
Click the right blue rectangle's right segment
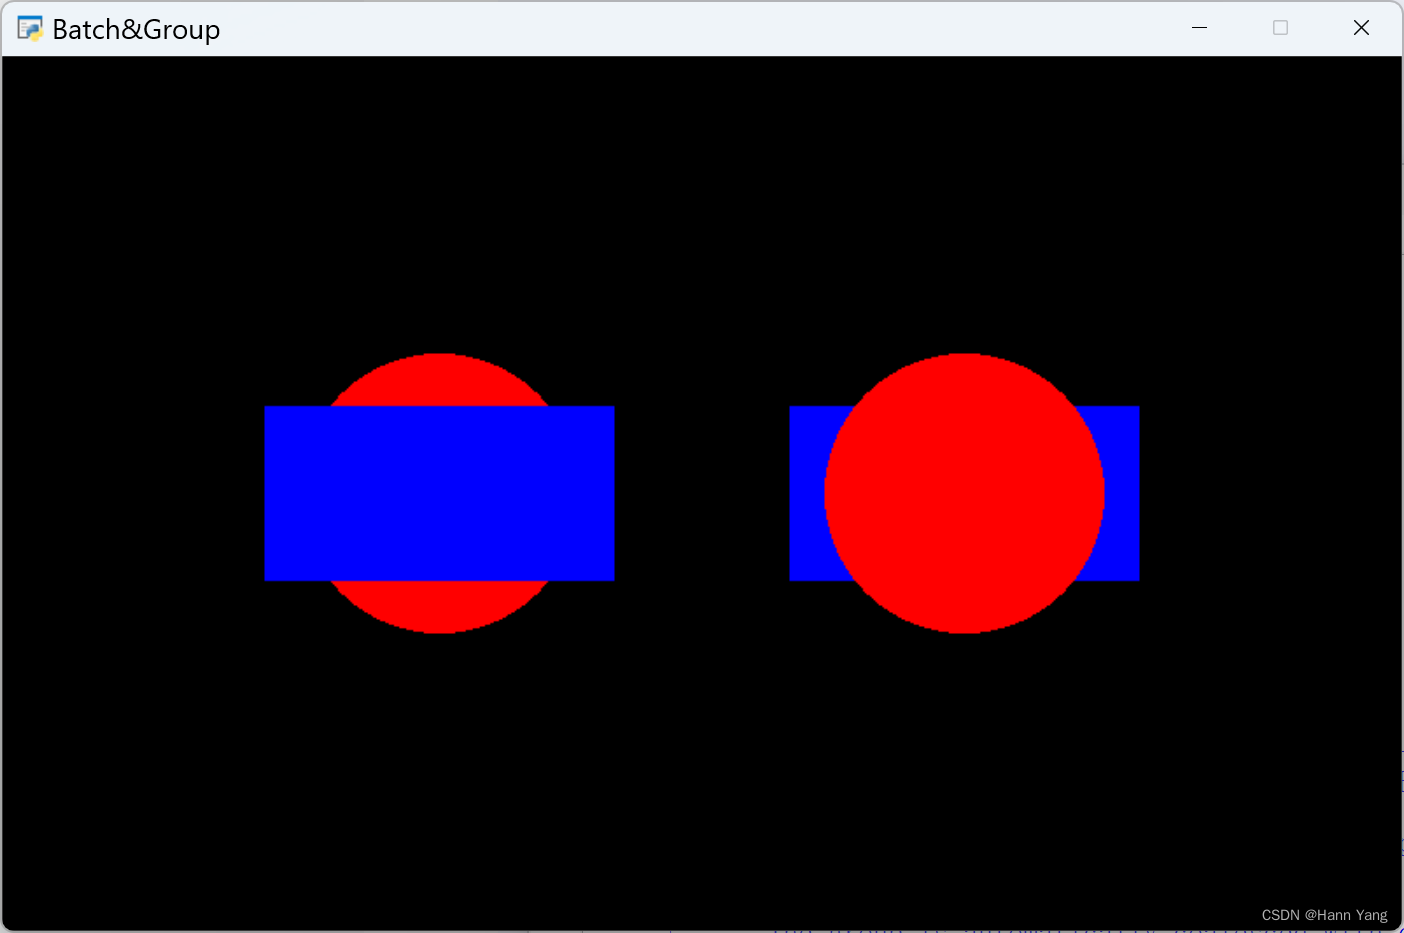(x=1120, y=492)
